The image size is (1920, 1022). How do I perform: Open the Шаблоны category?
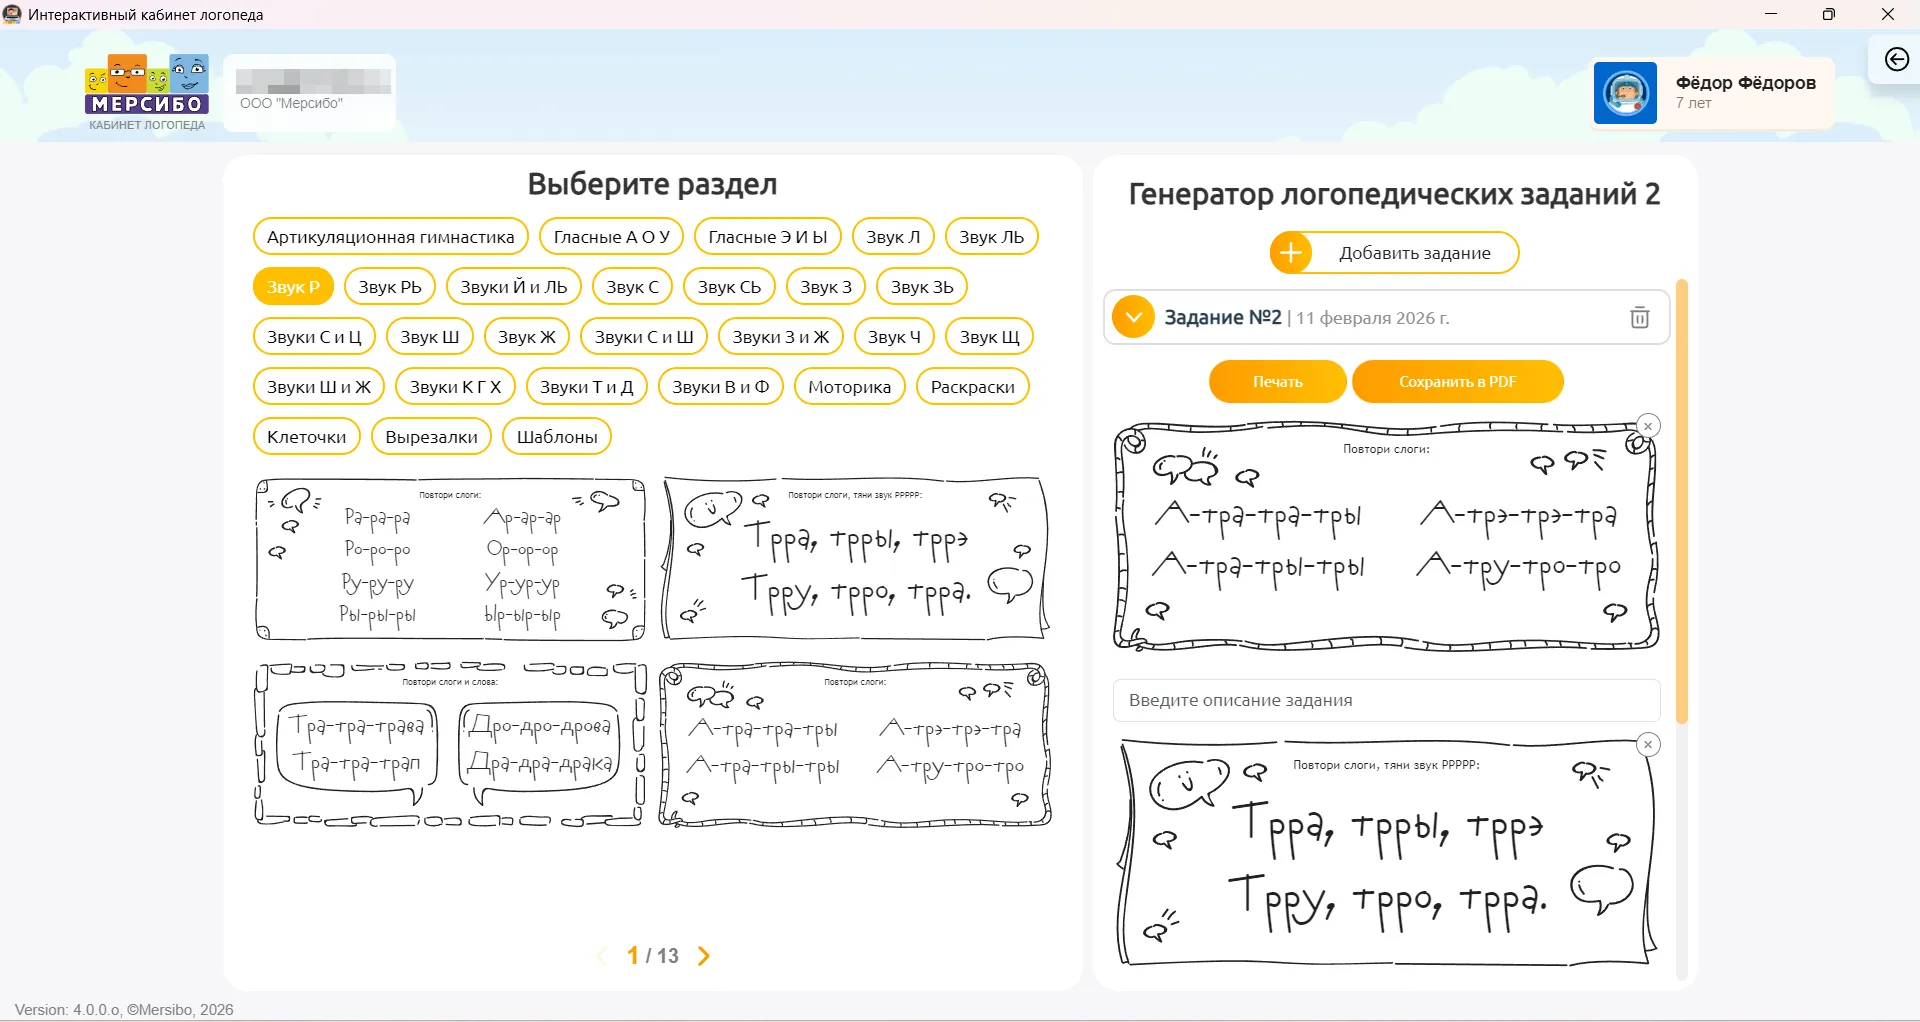(557, 437)
